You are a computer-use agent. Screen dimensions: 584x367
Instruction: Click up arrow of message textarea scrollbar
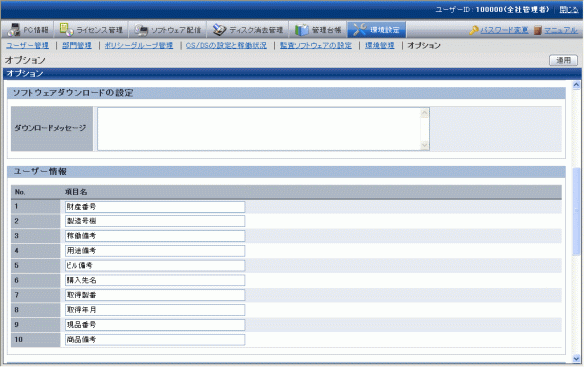click(x=424, y=113)
